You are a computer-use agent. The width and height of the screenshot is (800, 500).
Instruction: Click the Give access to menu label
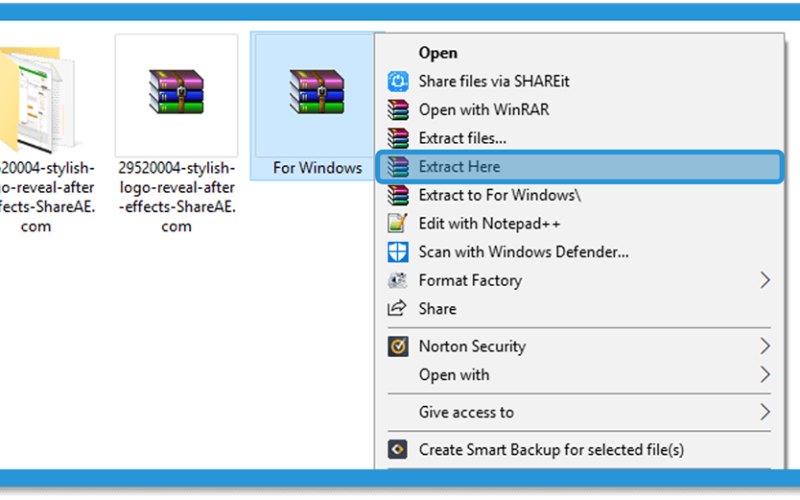(466, 412)
